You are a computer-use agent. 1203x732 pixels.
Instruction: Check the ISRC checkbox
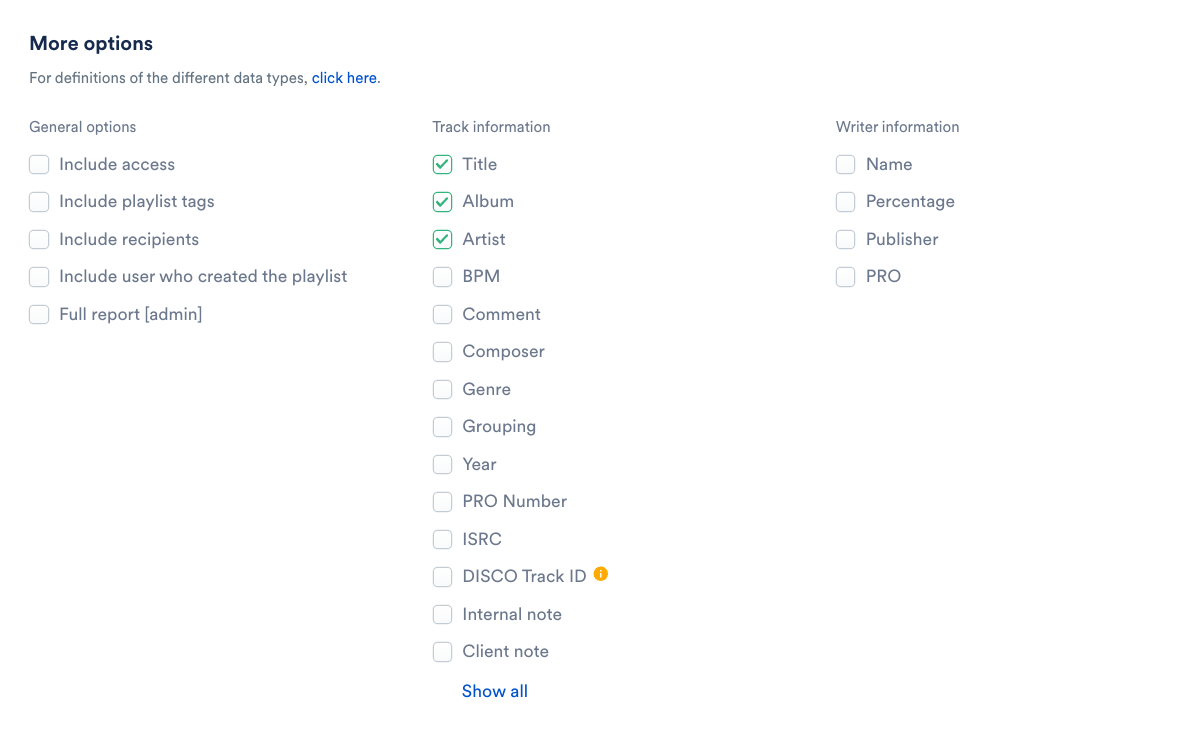(x=442, y=539)
